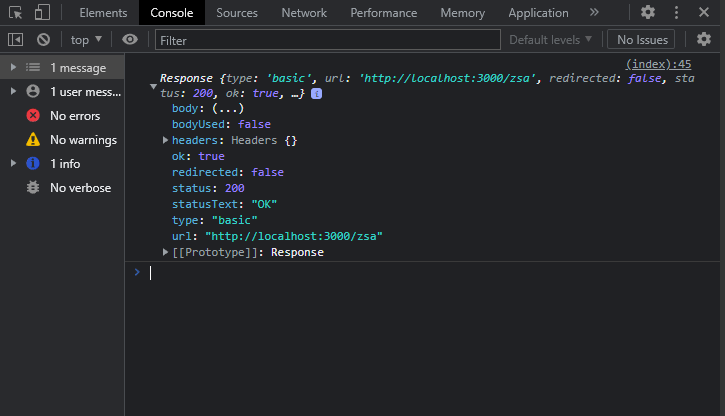Viewport: 725px width, 416px height.
Task: Collapse the logged Response object arrow
Action: click(x=153, y=86)
